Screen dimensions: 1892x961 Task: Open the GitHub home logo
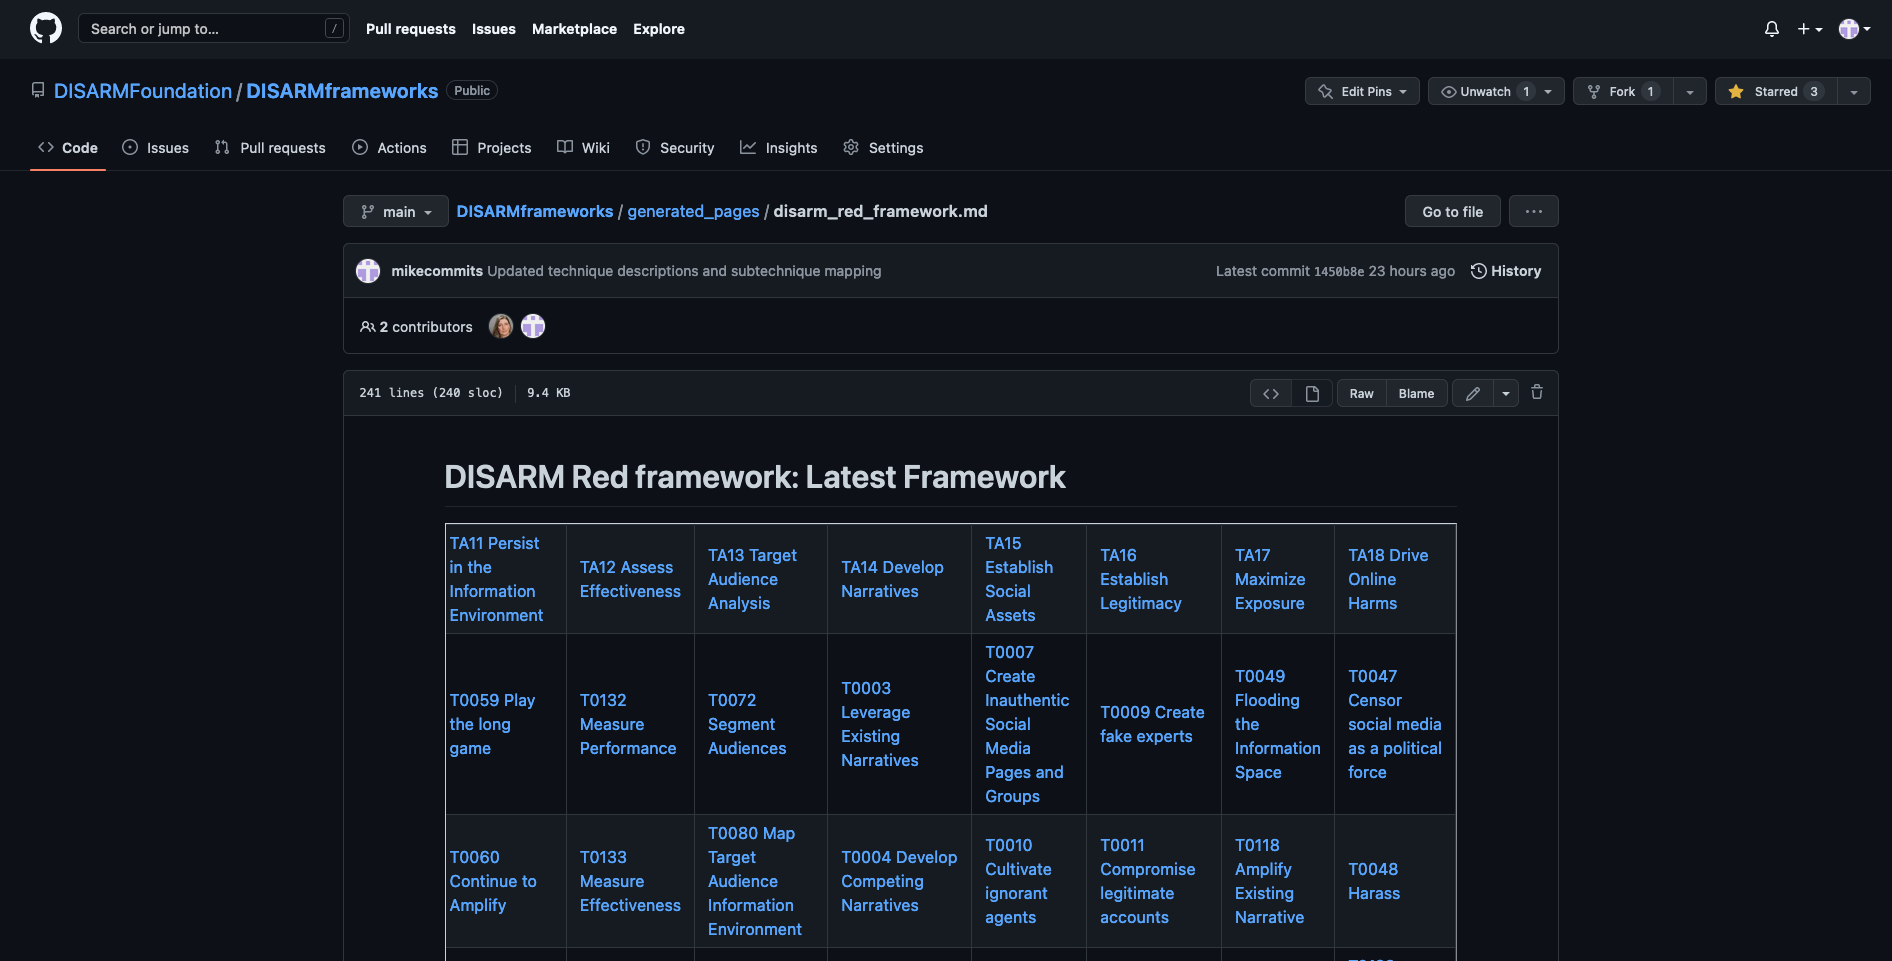coord(46,28)
